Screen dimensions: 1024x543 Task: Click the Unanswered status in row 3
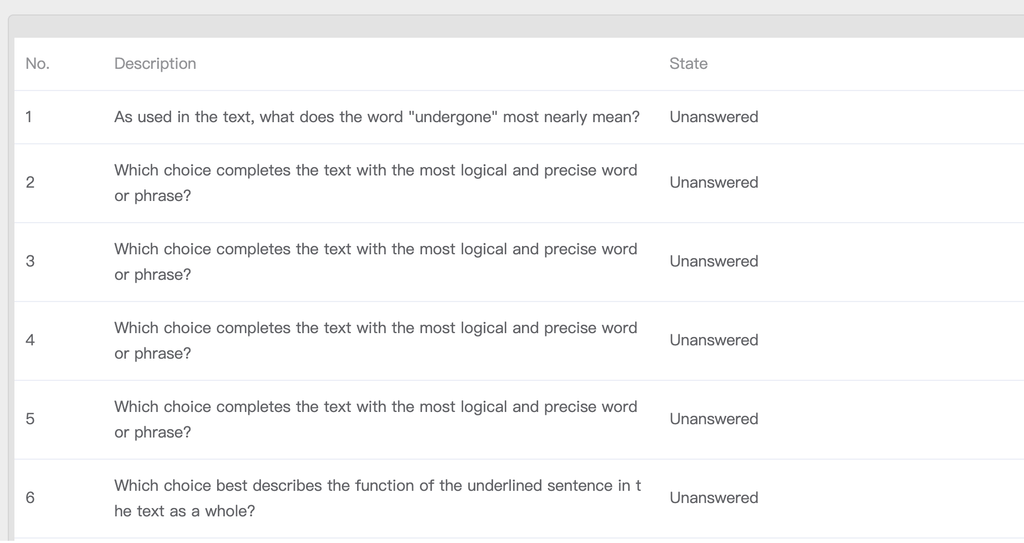pyautogui.click(x=714, y=262)
